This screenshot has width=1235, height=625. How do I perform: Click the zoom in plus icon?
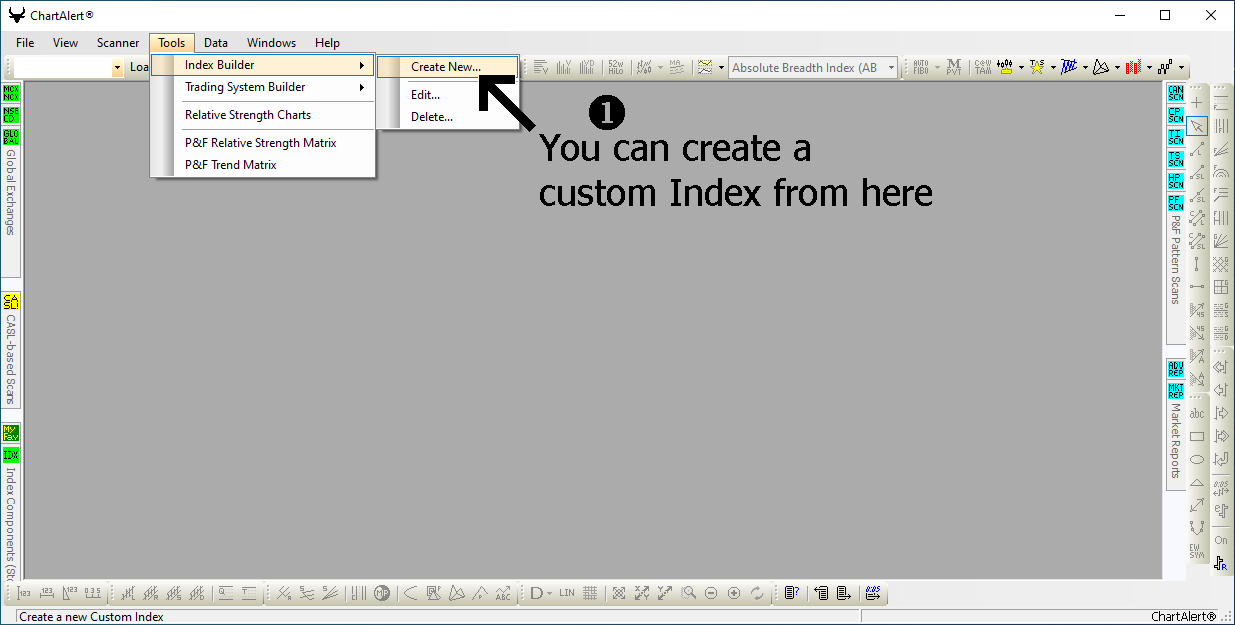[x=734, y=593]
